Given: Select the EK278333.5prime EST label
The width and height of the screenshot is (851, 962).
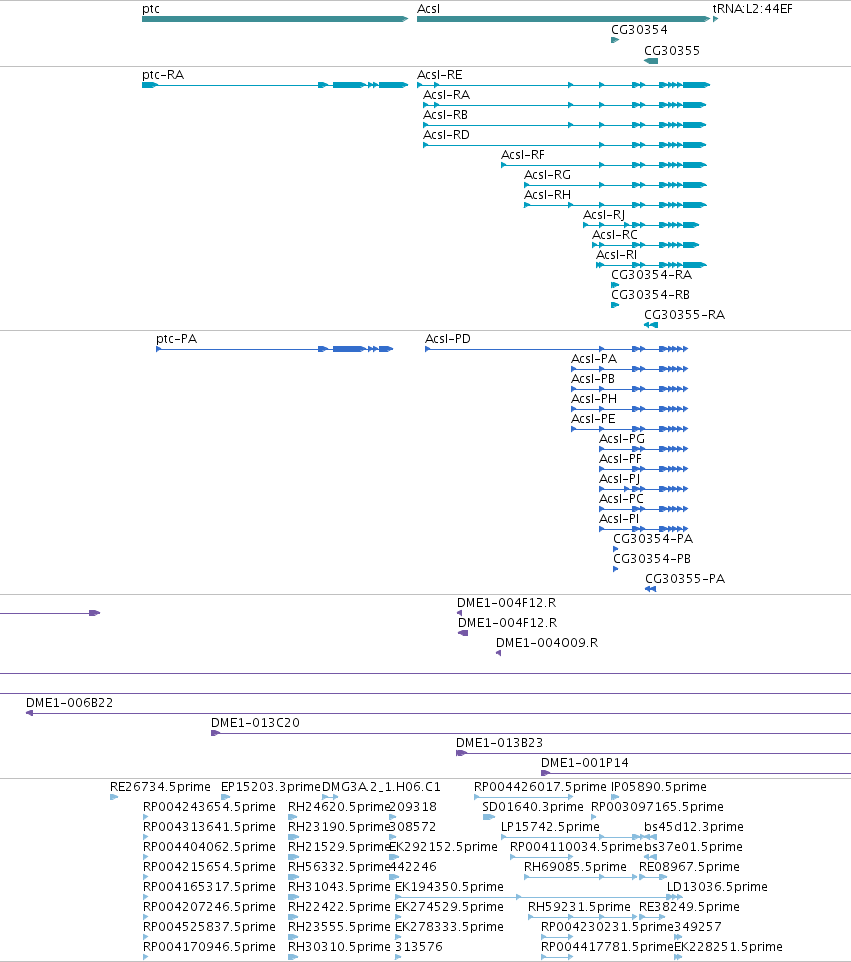Looking at the screenshot, I should (x=449, y=926).
